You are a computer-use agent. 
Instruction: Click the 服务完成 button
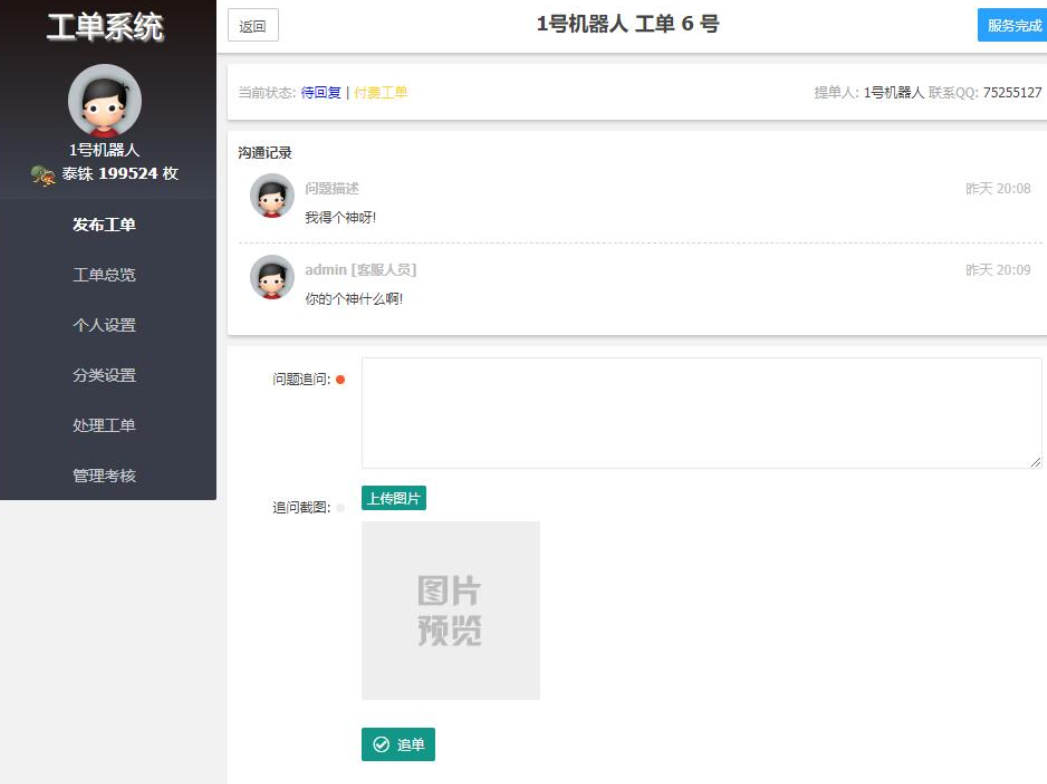tap(1013, 25)
